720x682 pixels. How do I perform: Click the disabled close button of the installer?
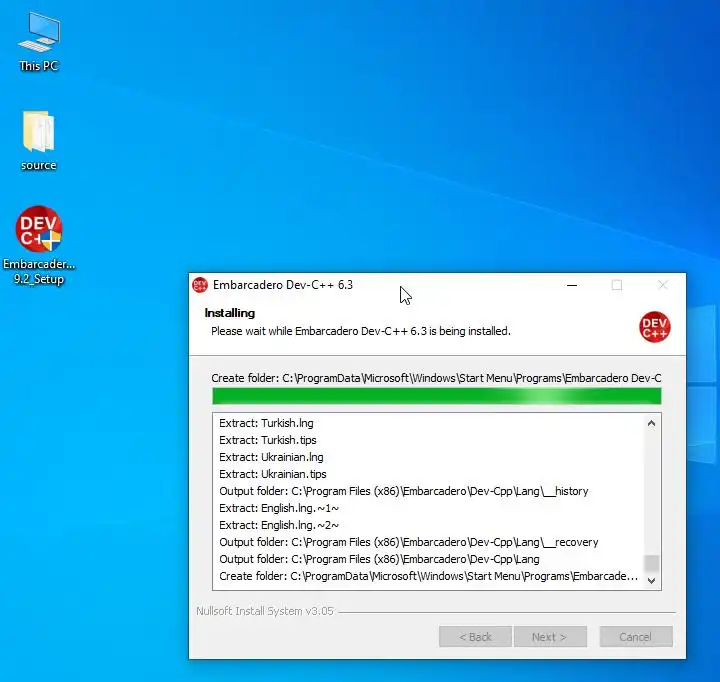pyautogui.click(x=662, y=285)
